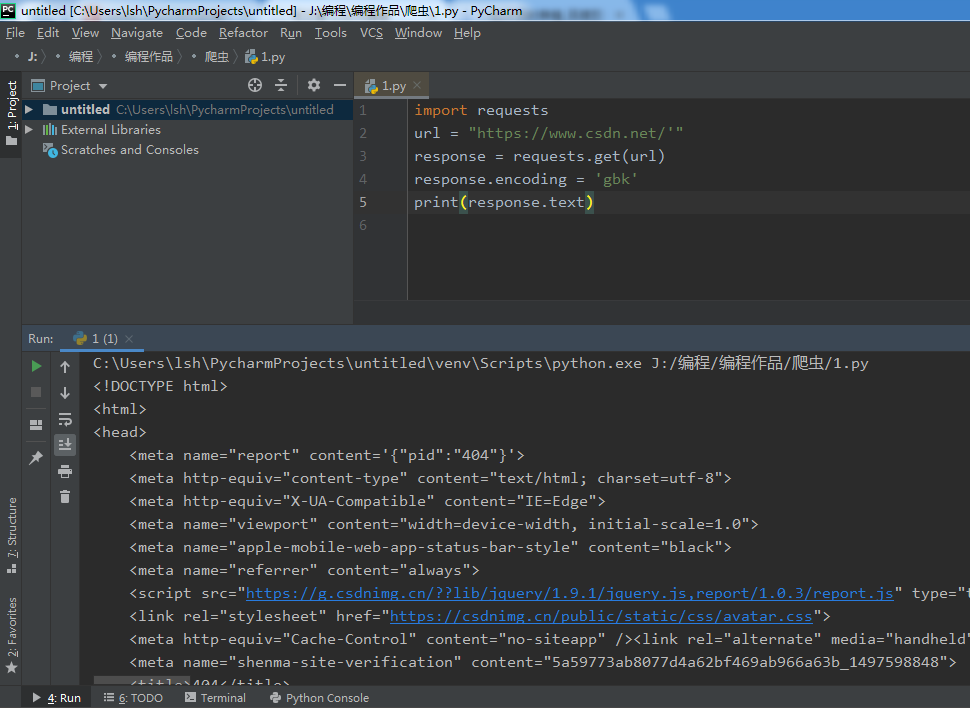970x708 pixels.
Task: Hide the Project panel with the minus icon
Action: (340, 85)
